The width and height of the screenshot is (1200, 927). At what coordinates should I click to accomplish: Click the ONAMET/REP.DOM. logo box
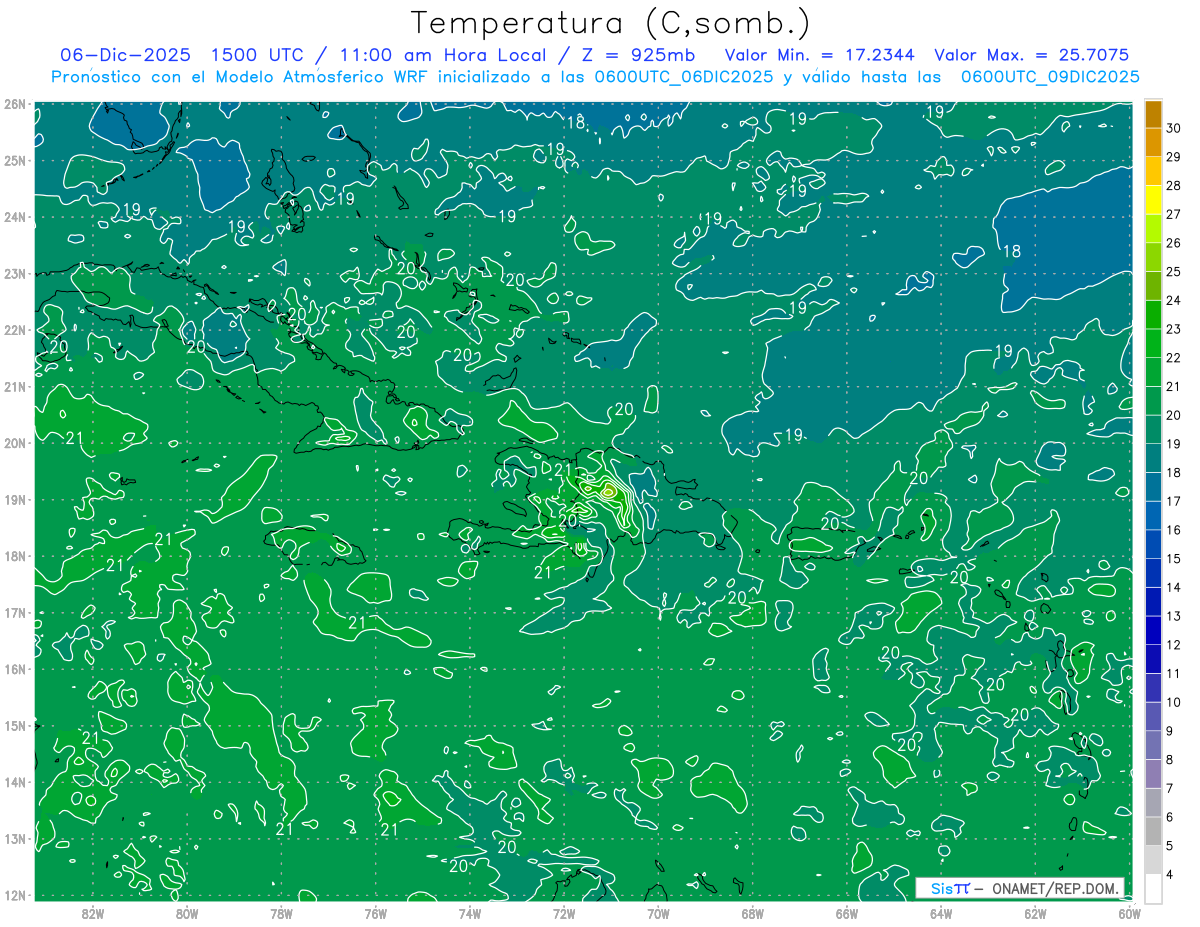click(x=1019, y=888)
